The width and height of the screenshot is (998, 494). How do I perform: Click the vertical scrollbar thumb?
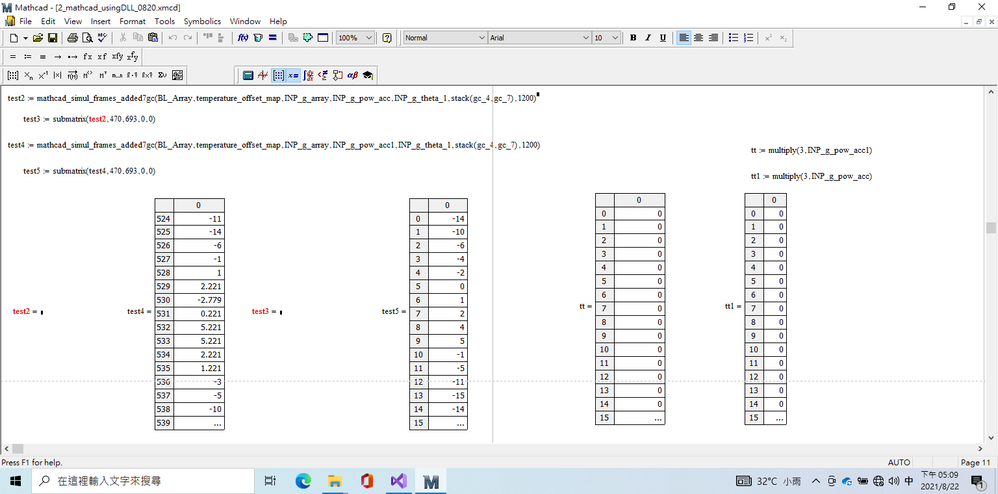[x=991, y=228]
